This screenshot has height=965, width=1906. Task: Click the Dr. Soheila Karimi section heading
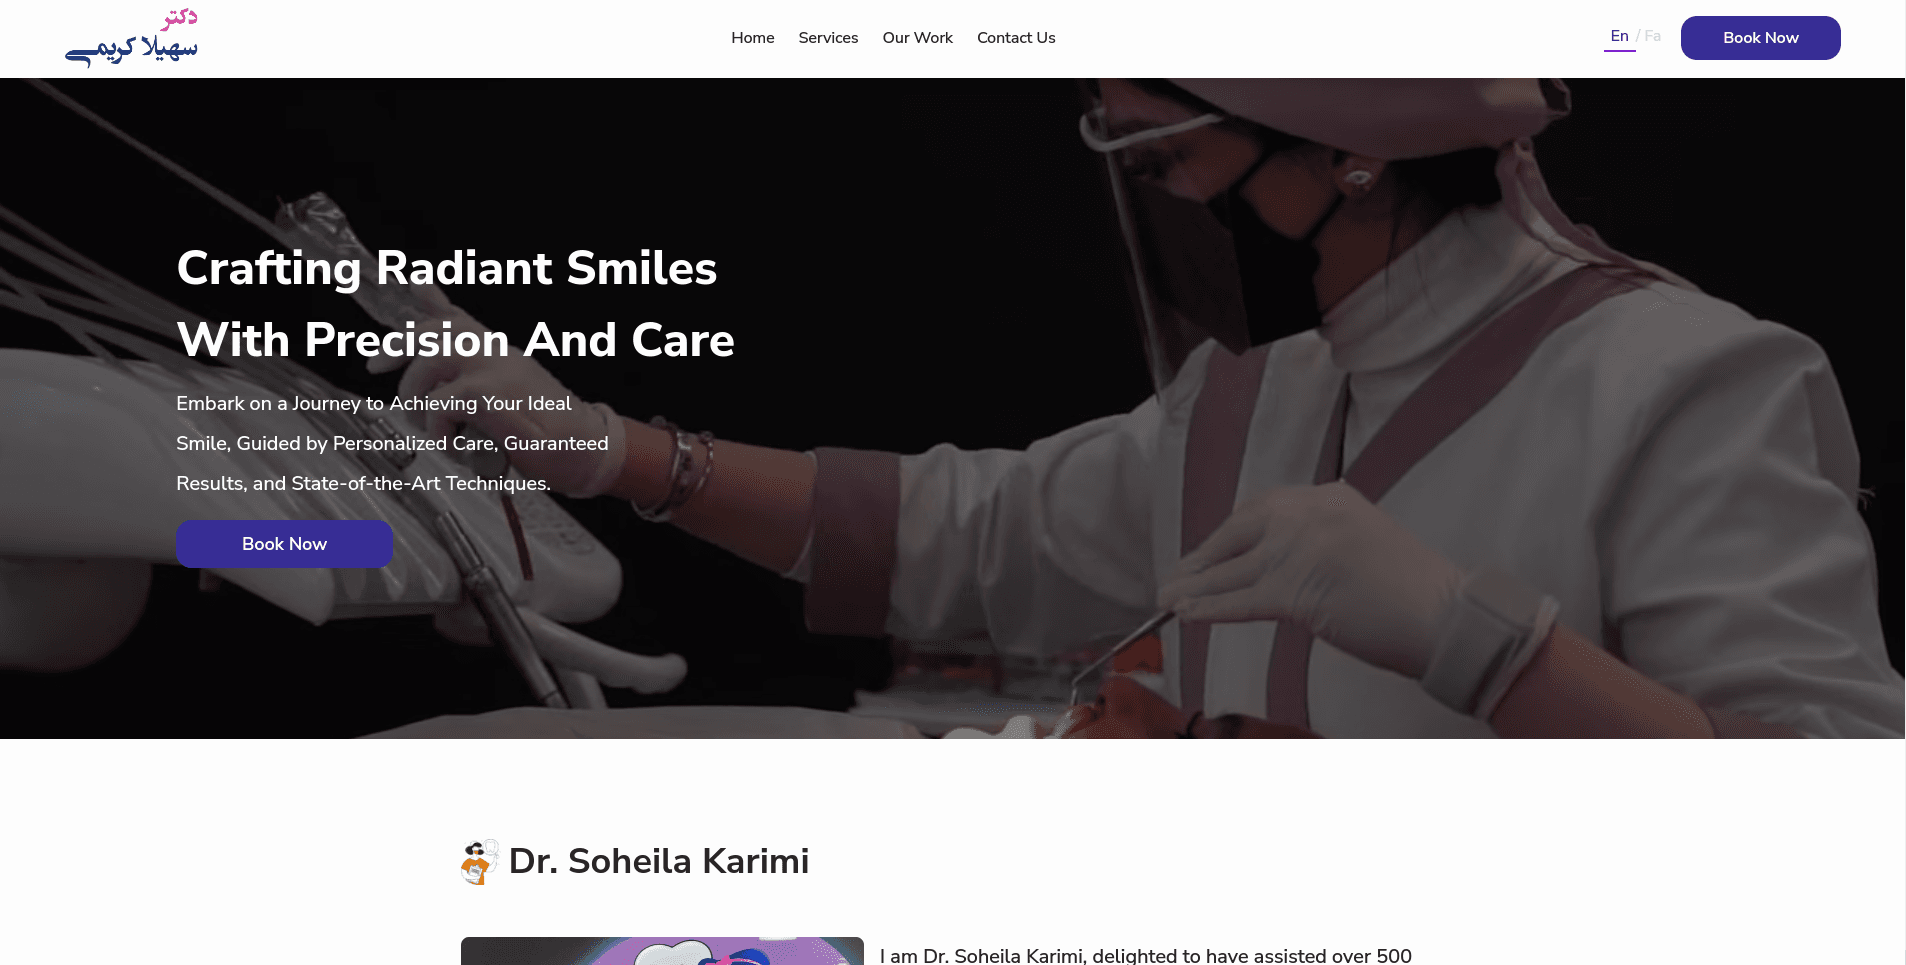pyautogui.click(x=658, y=861)
